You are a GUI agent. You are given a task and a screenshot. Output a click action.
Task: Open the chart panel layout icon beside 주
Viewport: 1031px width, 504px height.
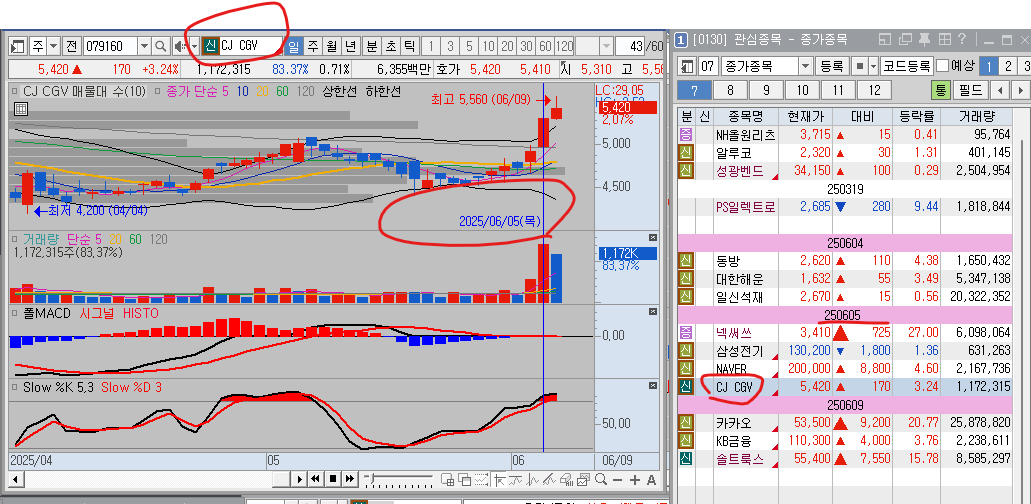pyautogui.click(x=18, y=46)
